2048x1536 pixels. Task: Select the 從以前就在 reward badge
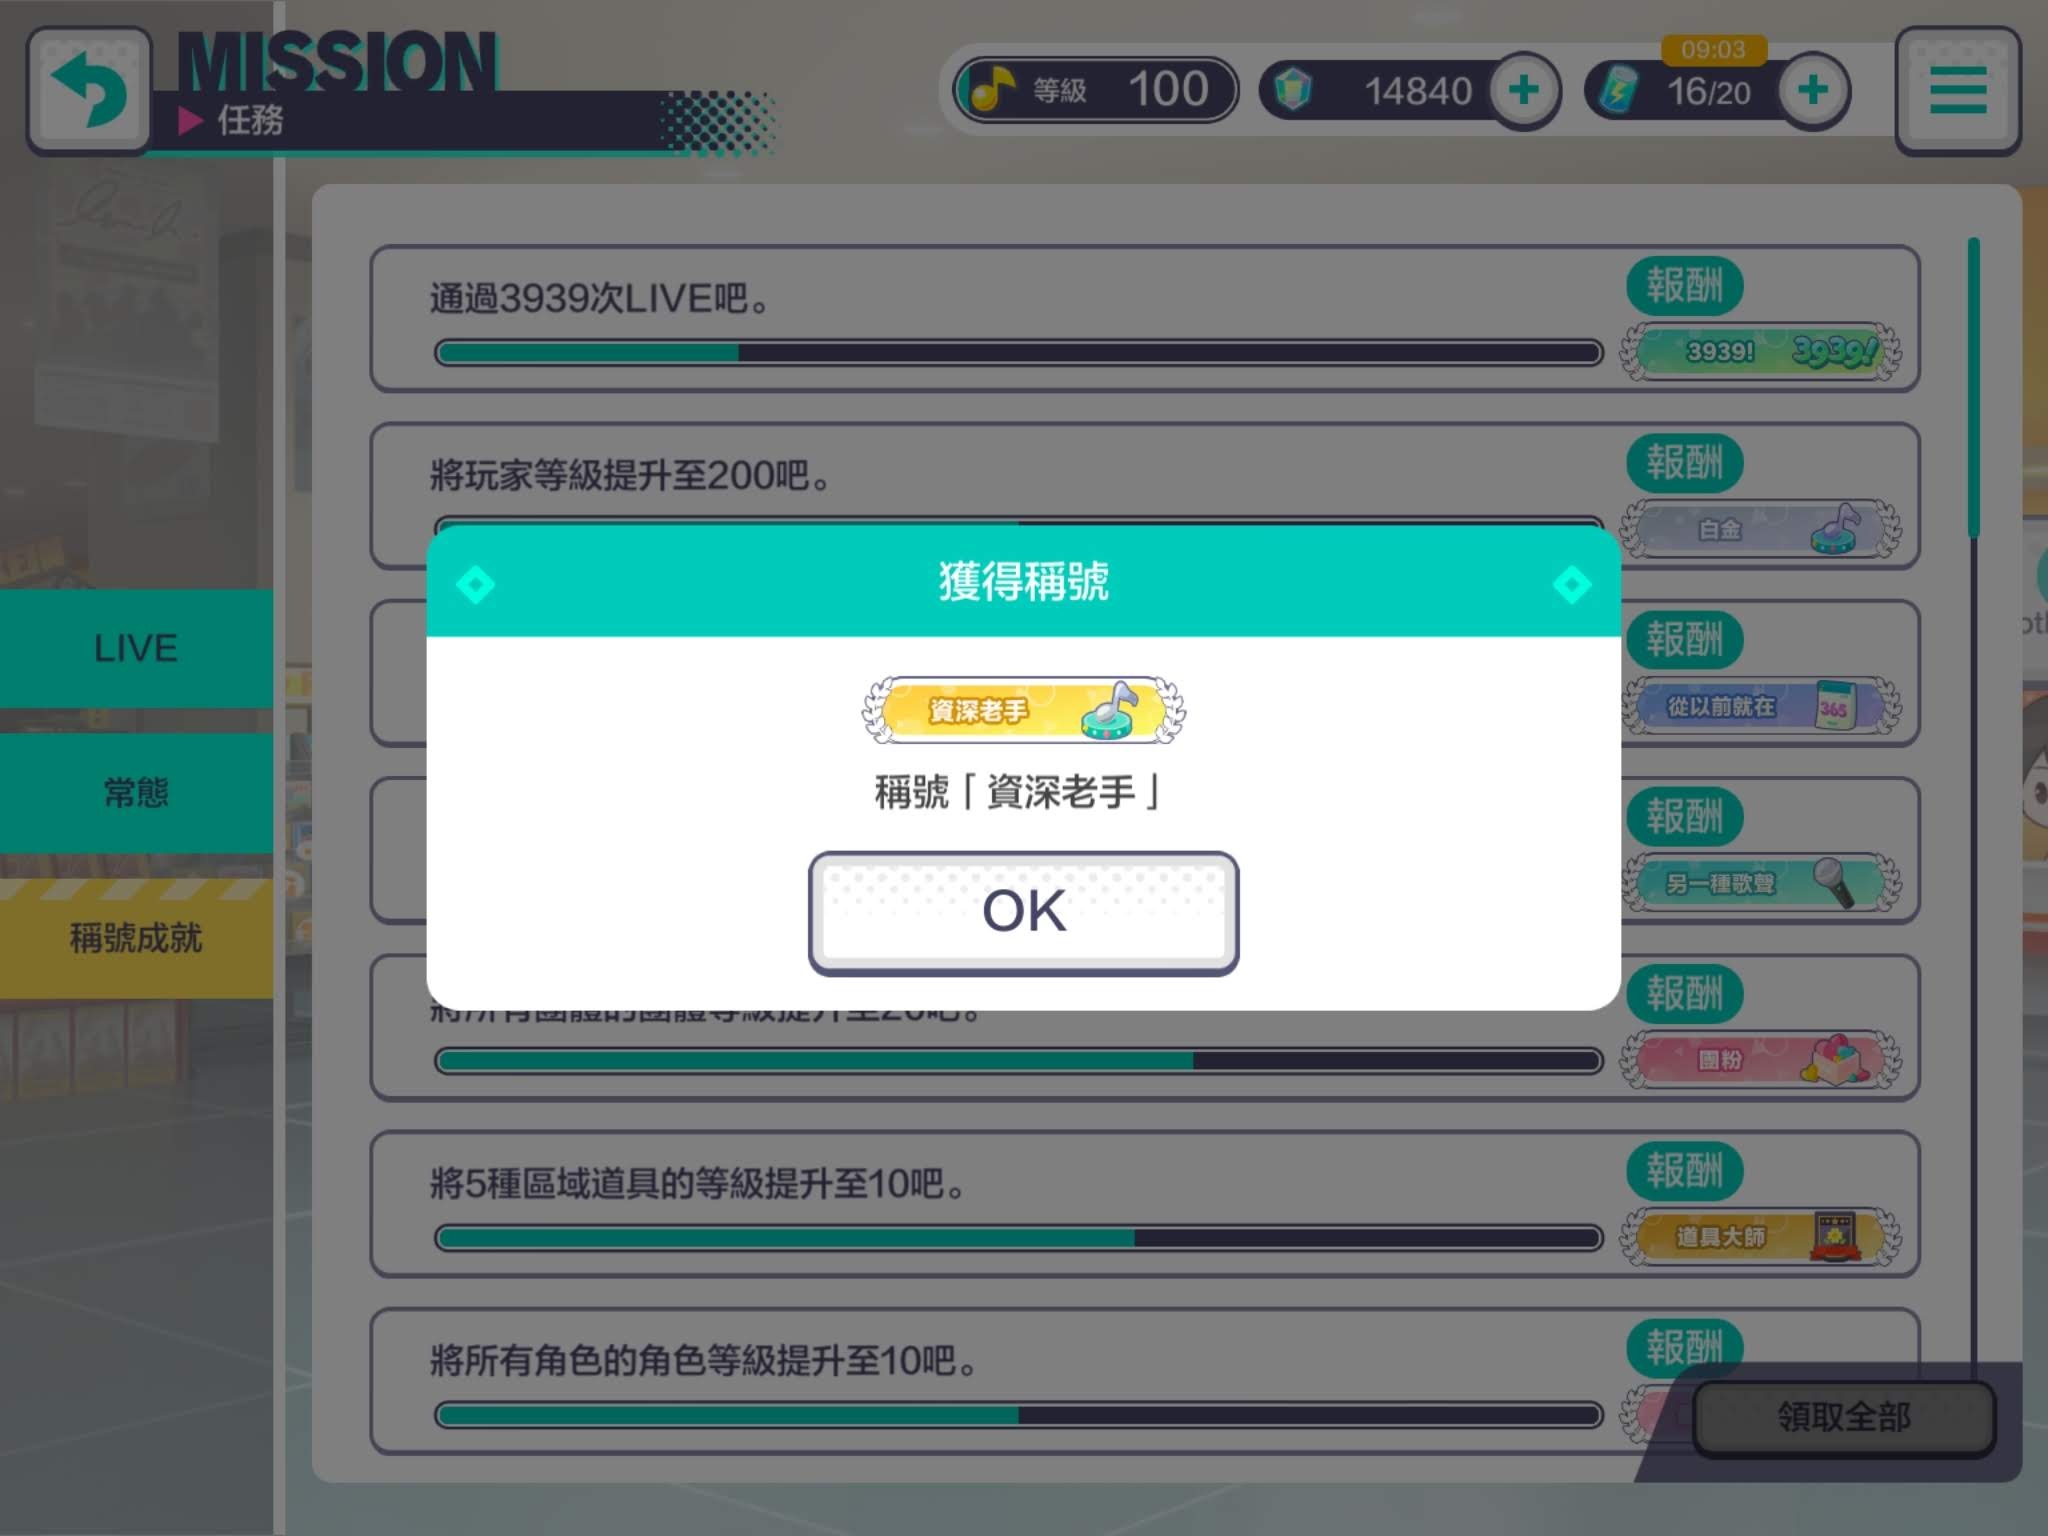[x=1760, y=706]
